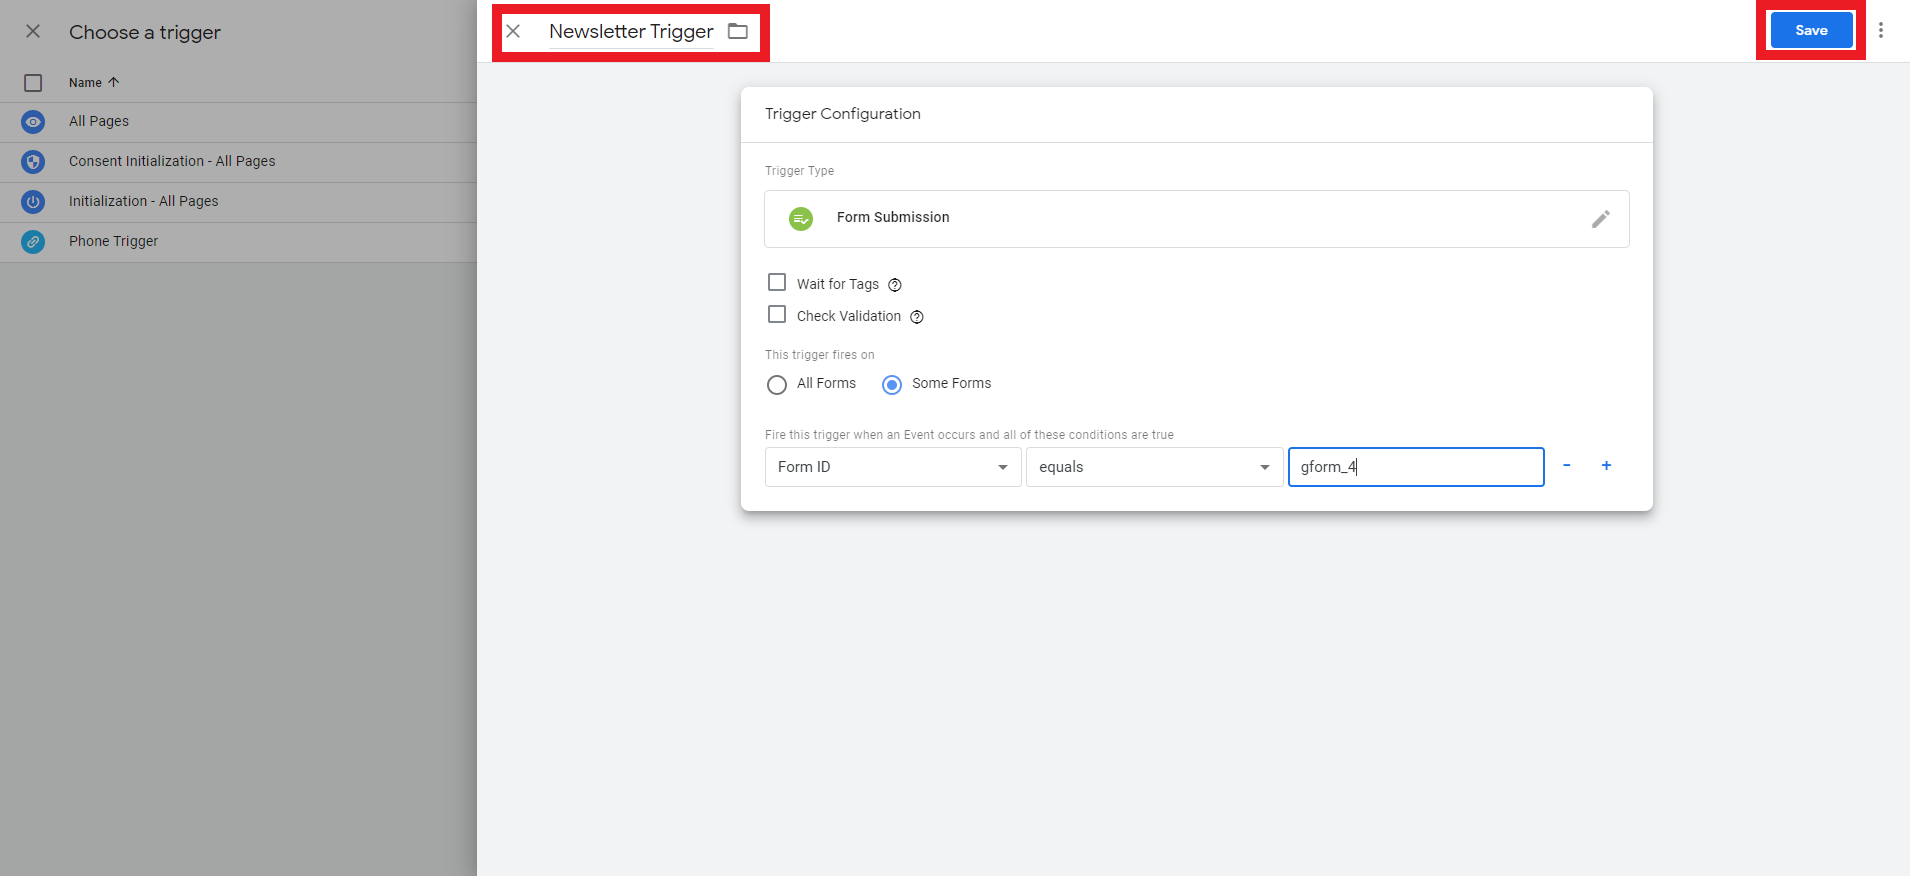This screenshot has width=1910, height=876.
Task: Select the Some Forms radio option
Action: [x=892, y=385]
